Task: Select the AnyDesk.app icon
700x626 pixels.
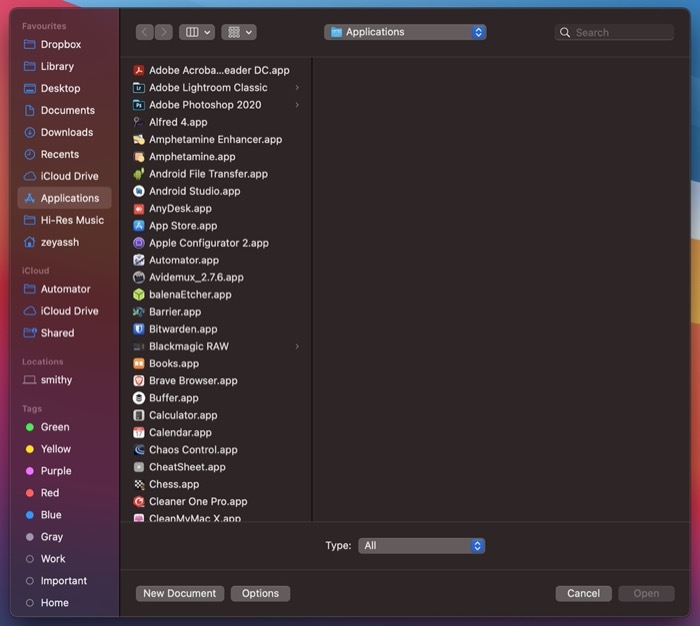Action: [139, 209]
